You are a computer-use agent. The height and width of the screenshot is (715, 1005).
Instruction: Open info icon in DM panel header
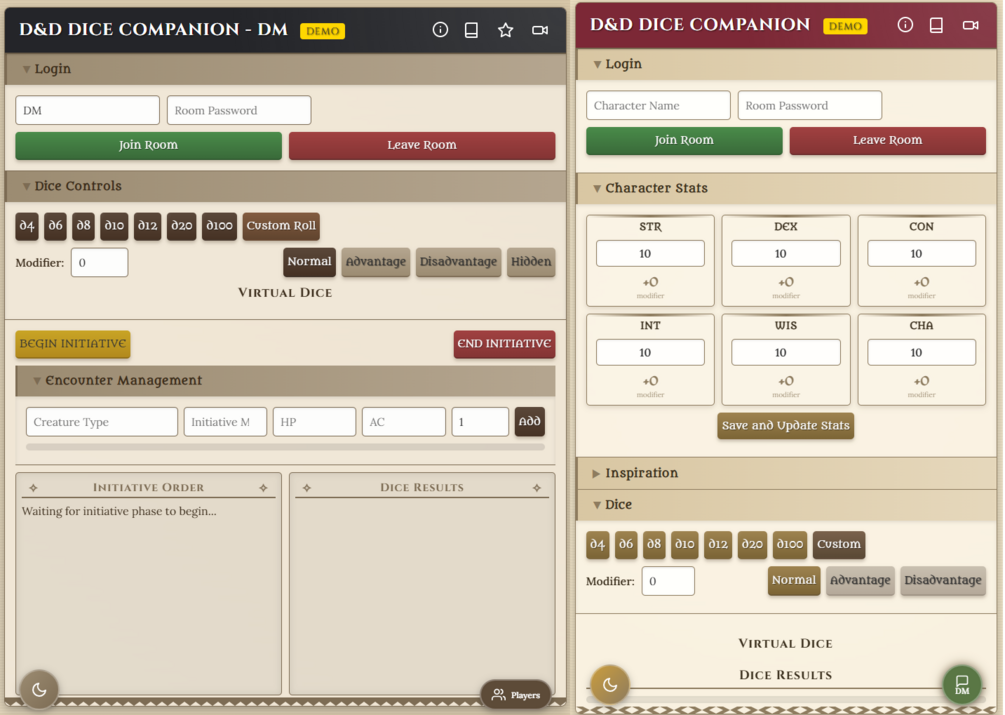click(440, 29)
